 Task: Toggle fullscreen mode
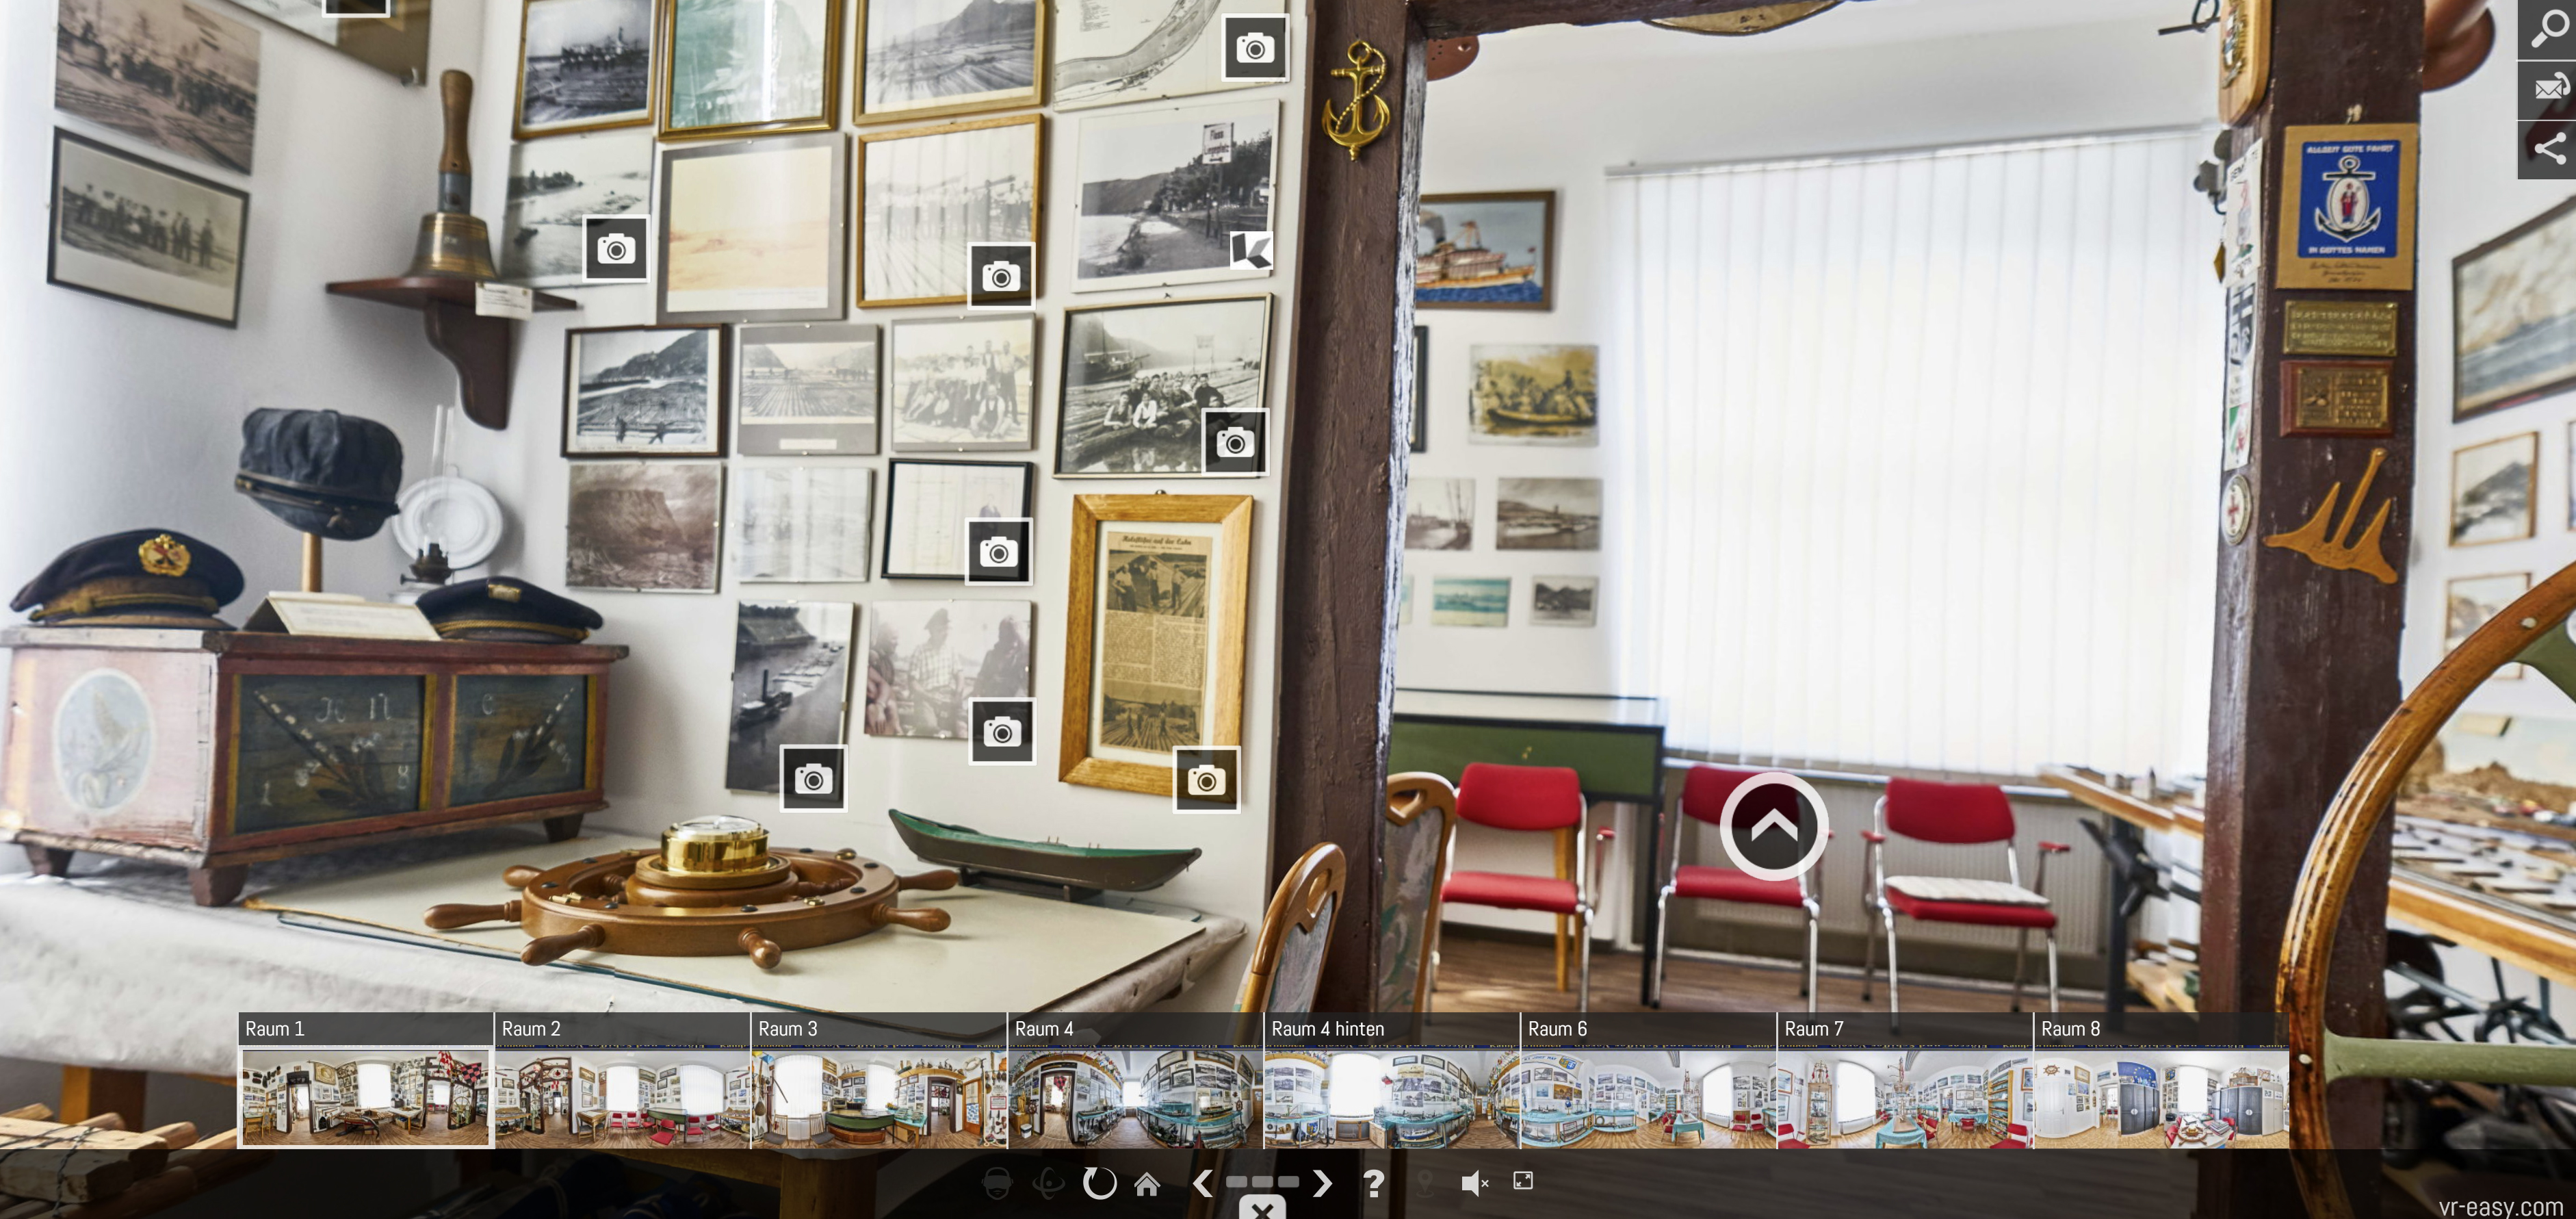[x=1523, y=1181]
